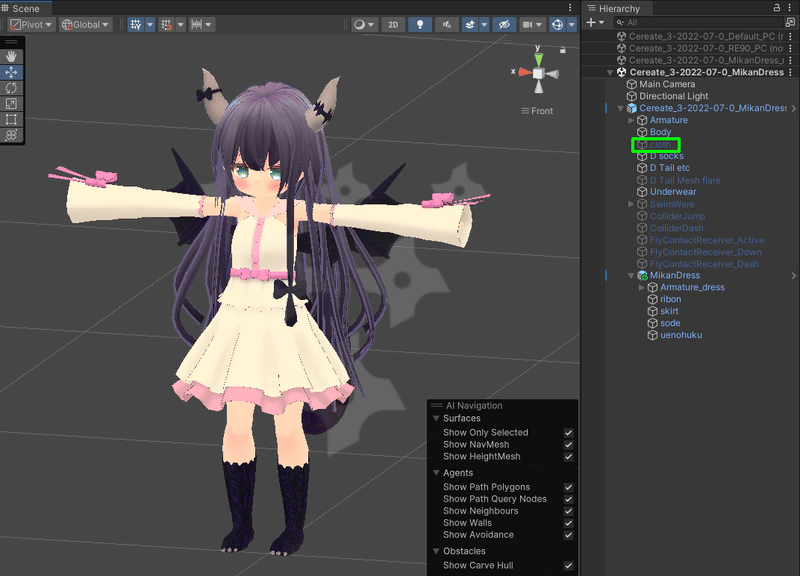800x576 pixels.
Task: Select the Rotate tool
Action: [x=11, y=88]
